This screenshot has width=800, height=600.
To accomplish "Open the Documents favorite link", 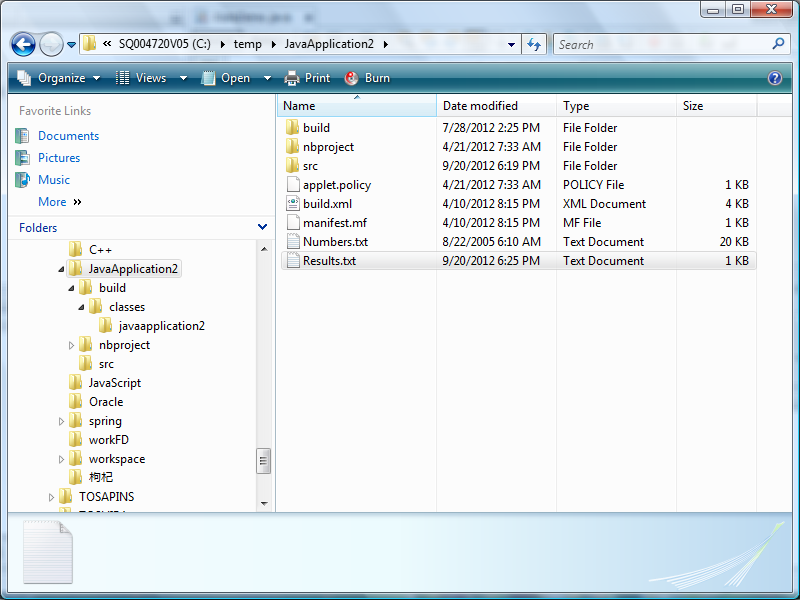I will (68, 136).
